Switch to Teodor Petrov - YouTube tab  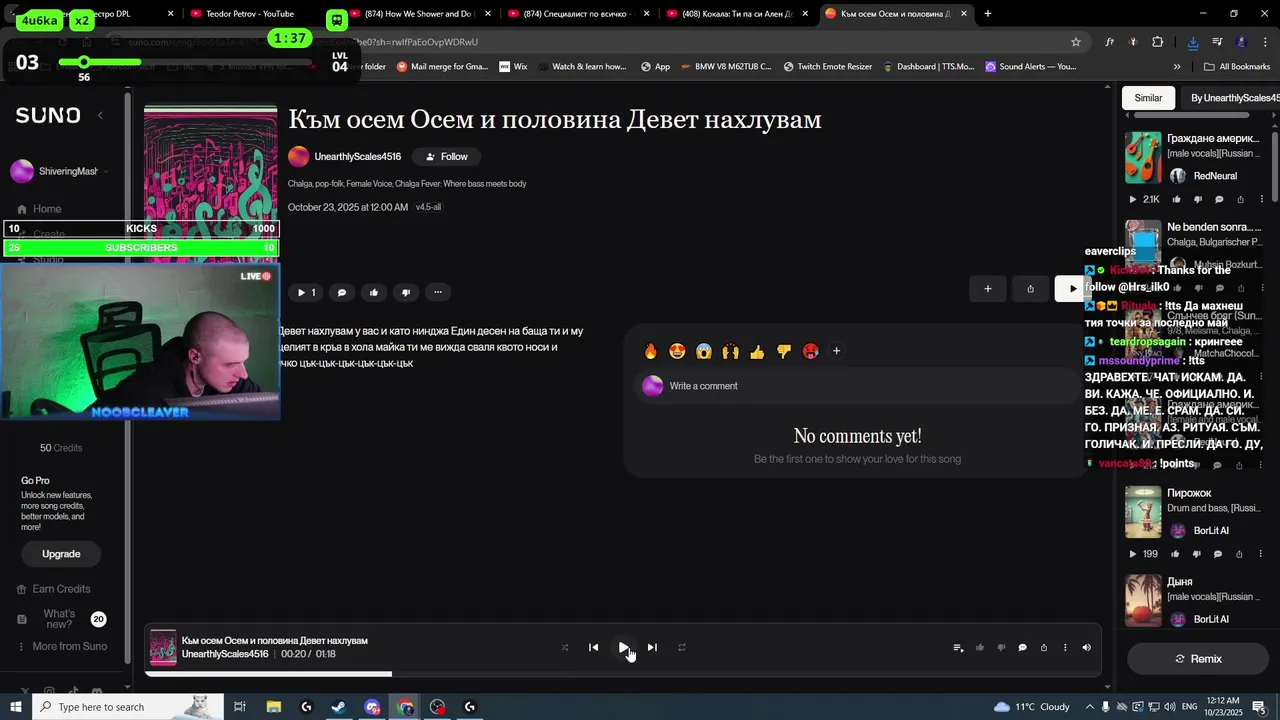[250, 14]
